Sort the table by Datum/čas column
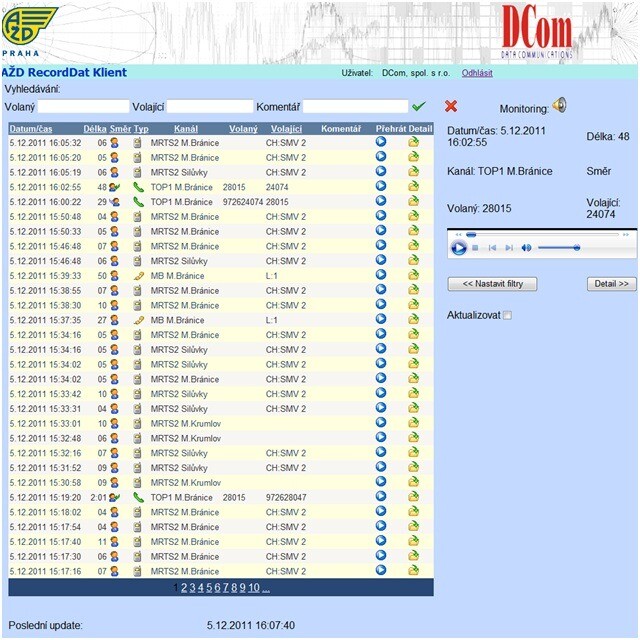The image size is (640, 640). pyautogui.click(x=31, y=129)
